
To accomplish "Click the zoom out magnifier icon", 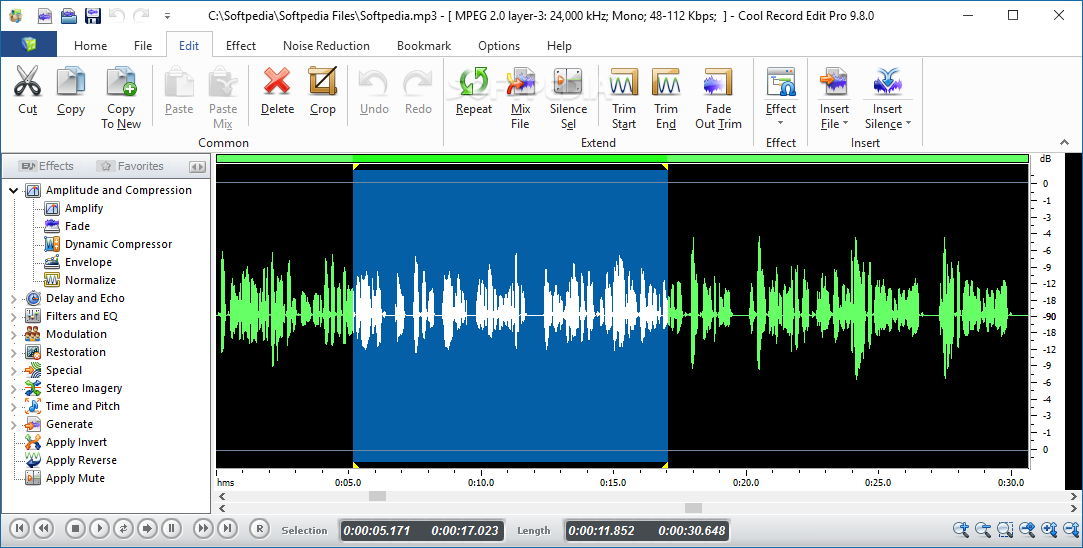I will (x=983, y=530).
